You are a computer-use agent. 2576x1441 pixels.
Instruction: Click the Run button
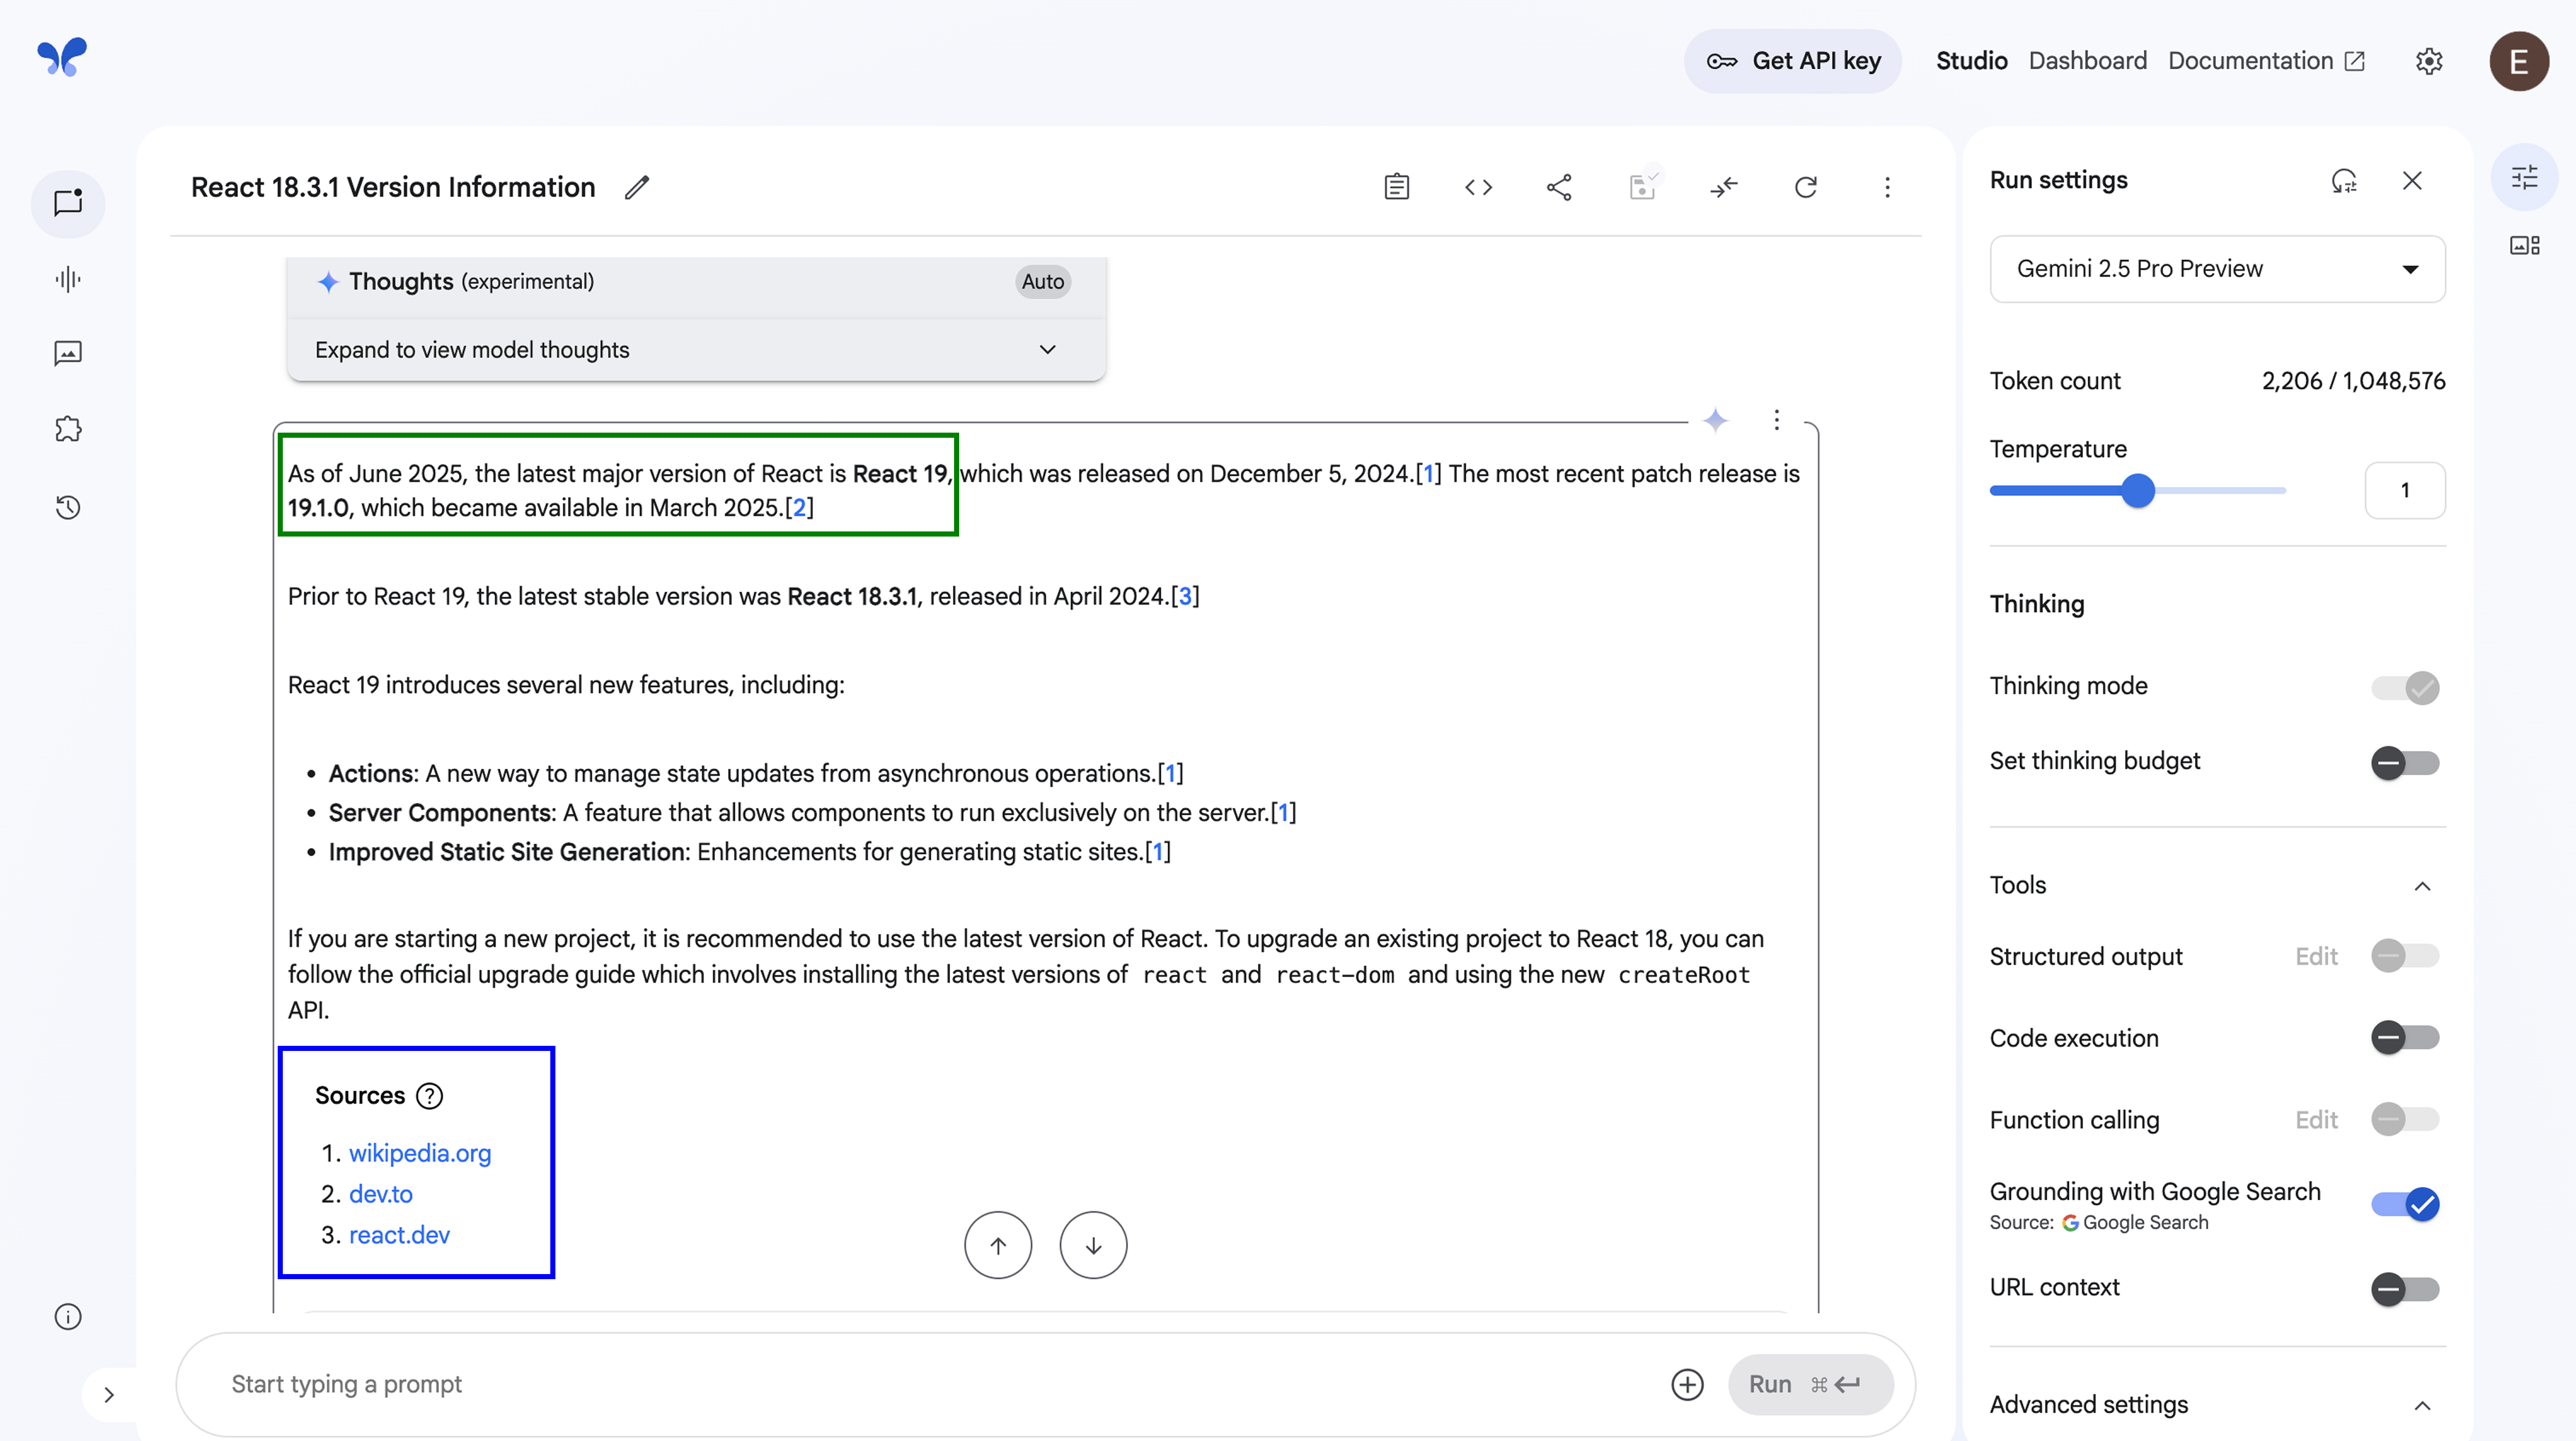1810,1384
